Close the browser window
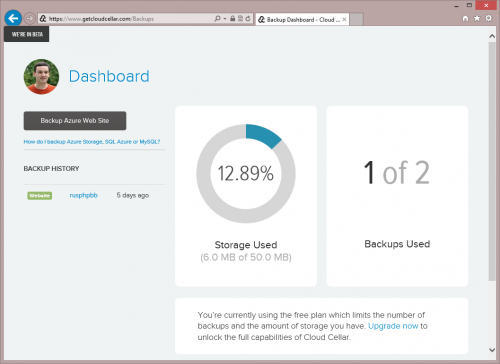Image resolution: width=500 pixels, height=364 pixels. click(486, 5)
